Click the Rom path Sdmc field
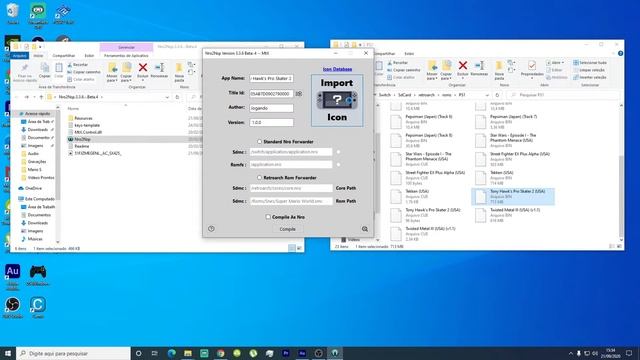 pyautogui.click(x=291, y=201)
